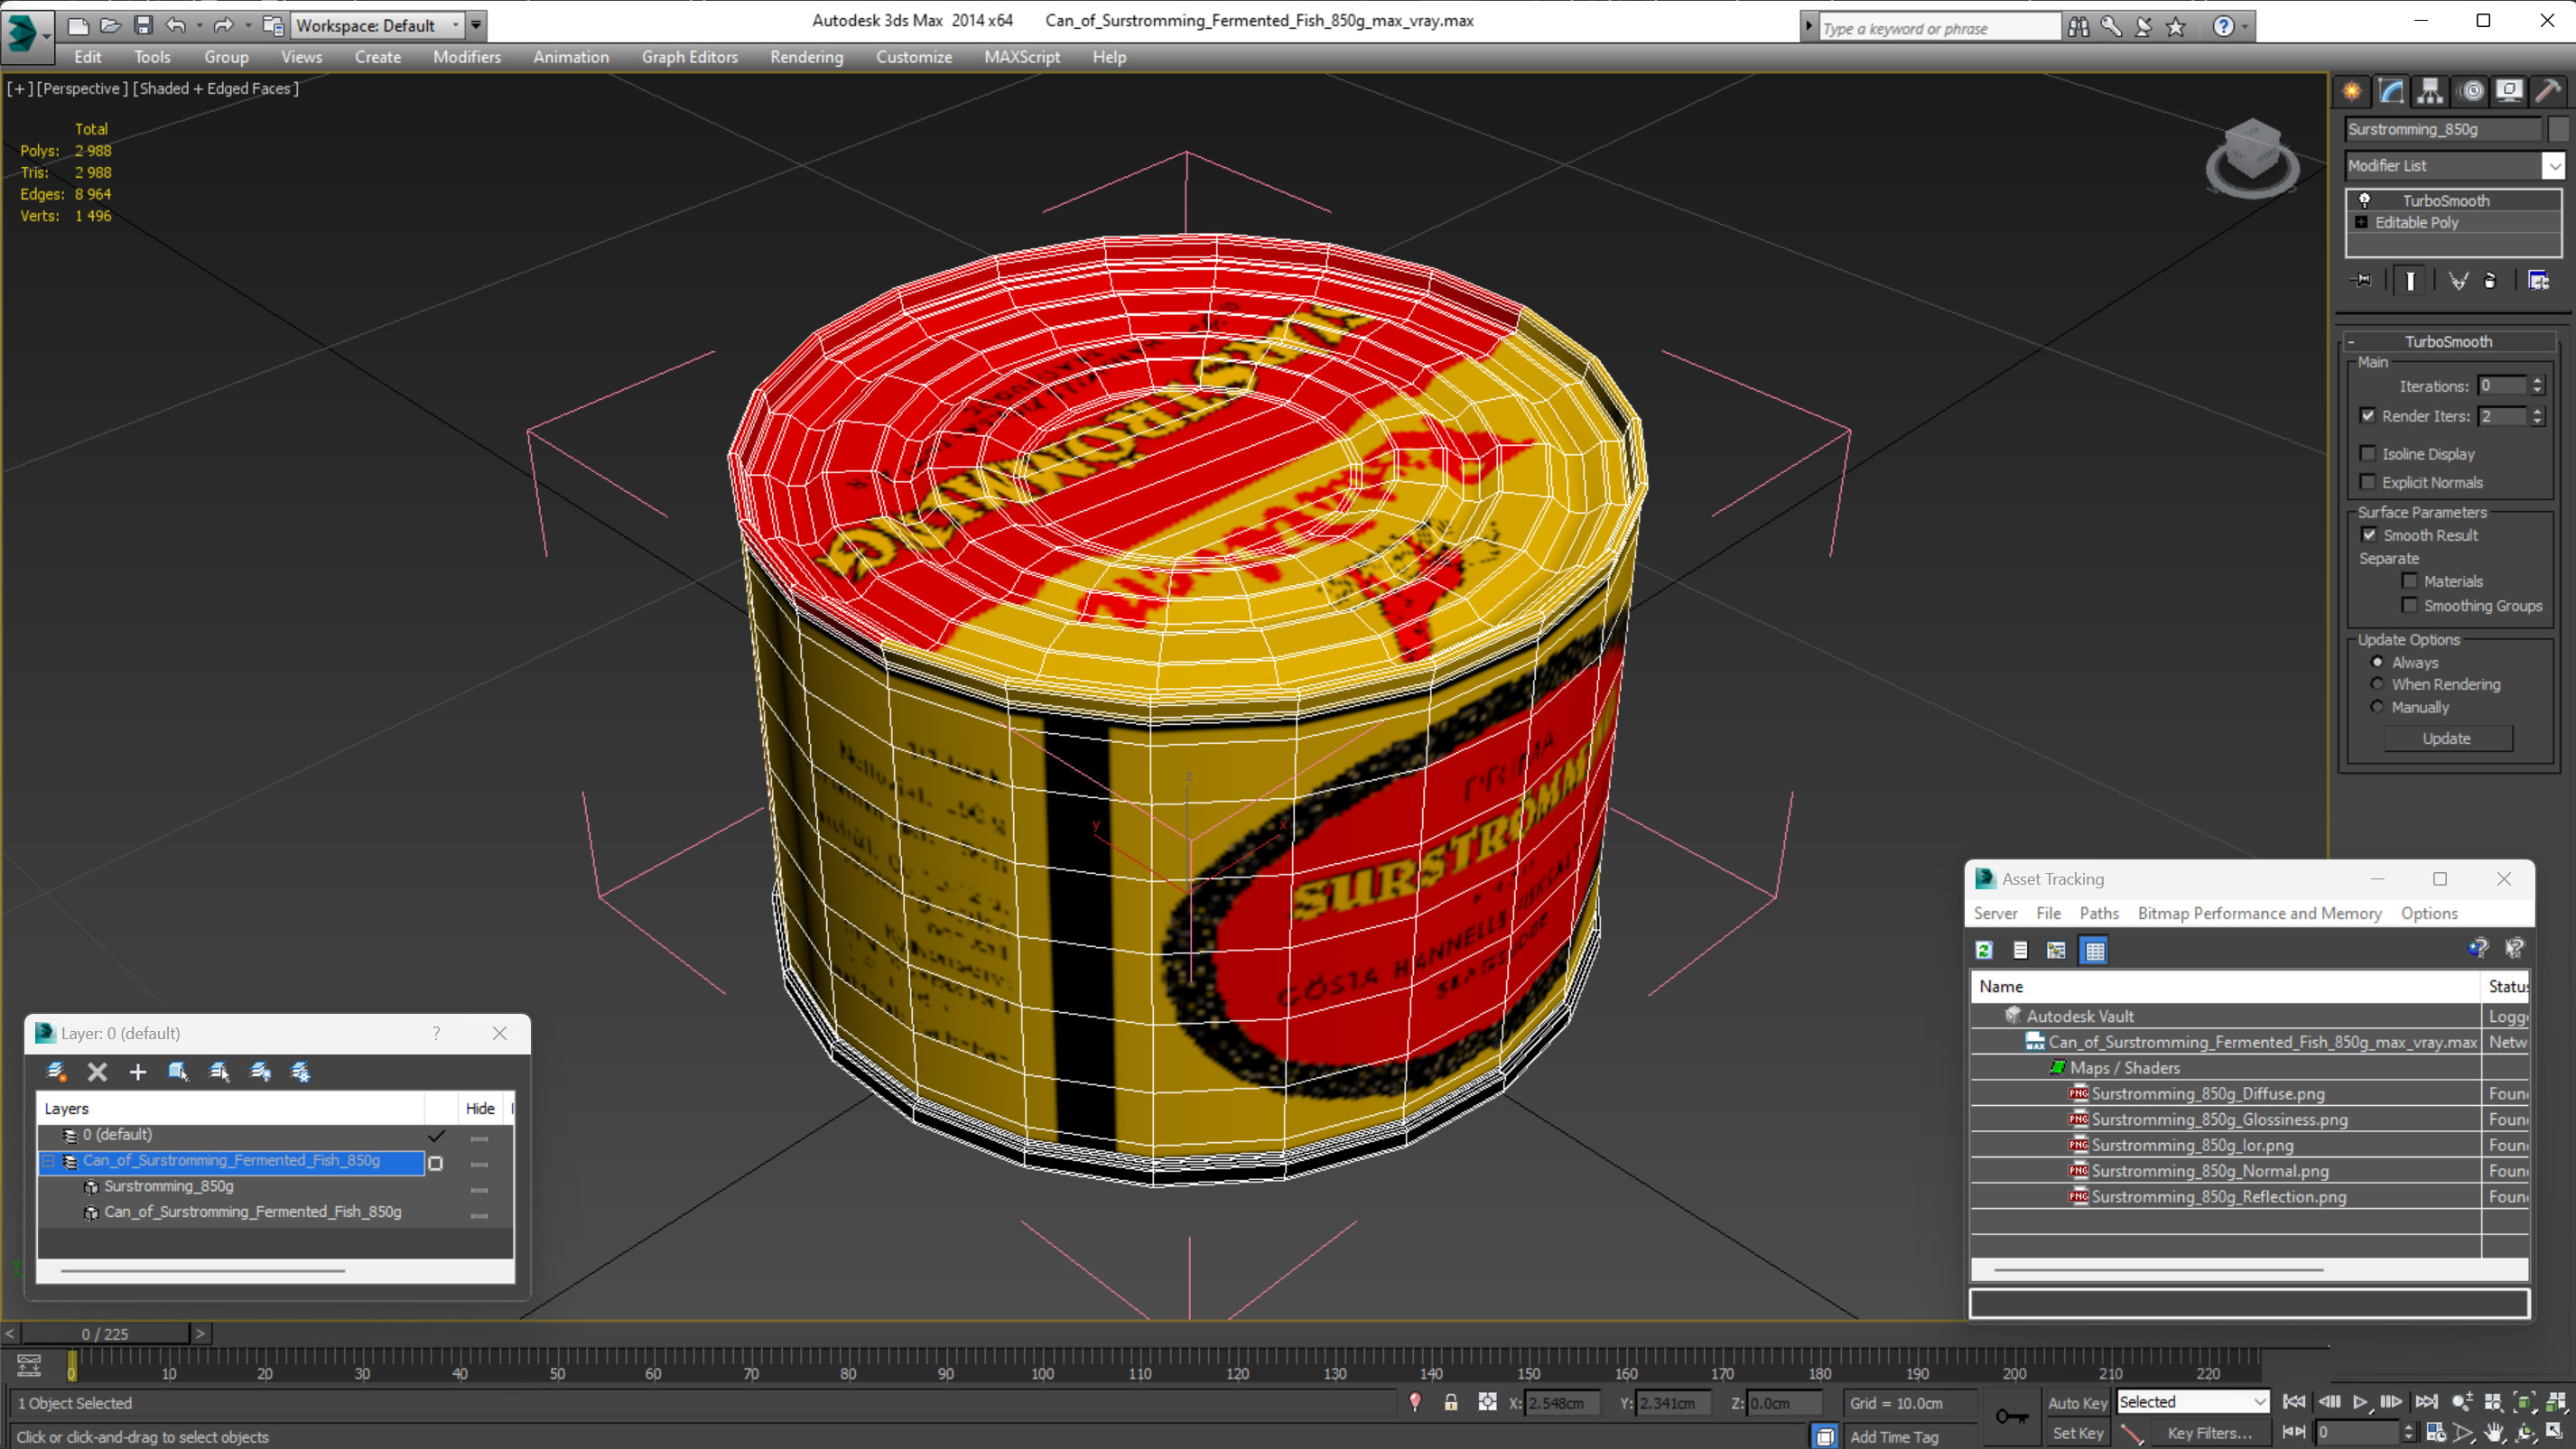The width and height of the screenshot is (2576, 1449).
Task: Open the Rendering menu
Action: 806,57
